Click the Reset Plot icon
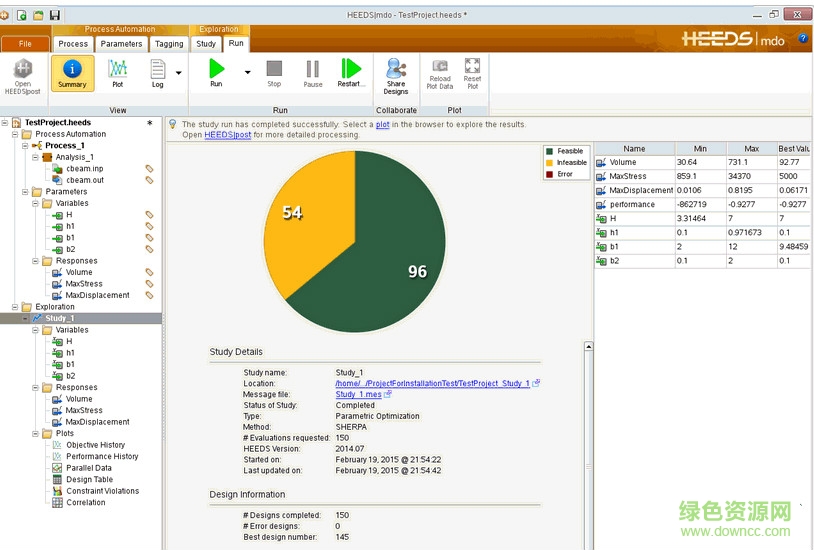Image resolution: width=814 pixels, height=550 pixels. click(x=472, y=73)
